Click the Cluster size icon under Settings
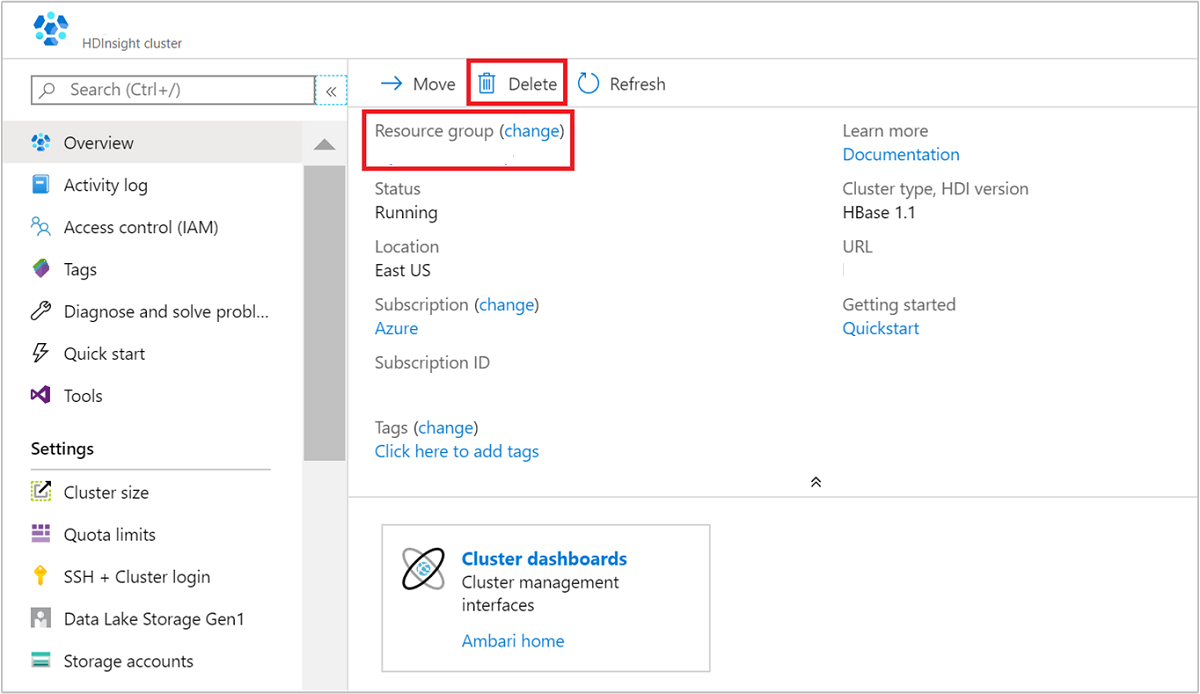 tap(42, 492)
